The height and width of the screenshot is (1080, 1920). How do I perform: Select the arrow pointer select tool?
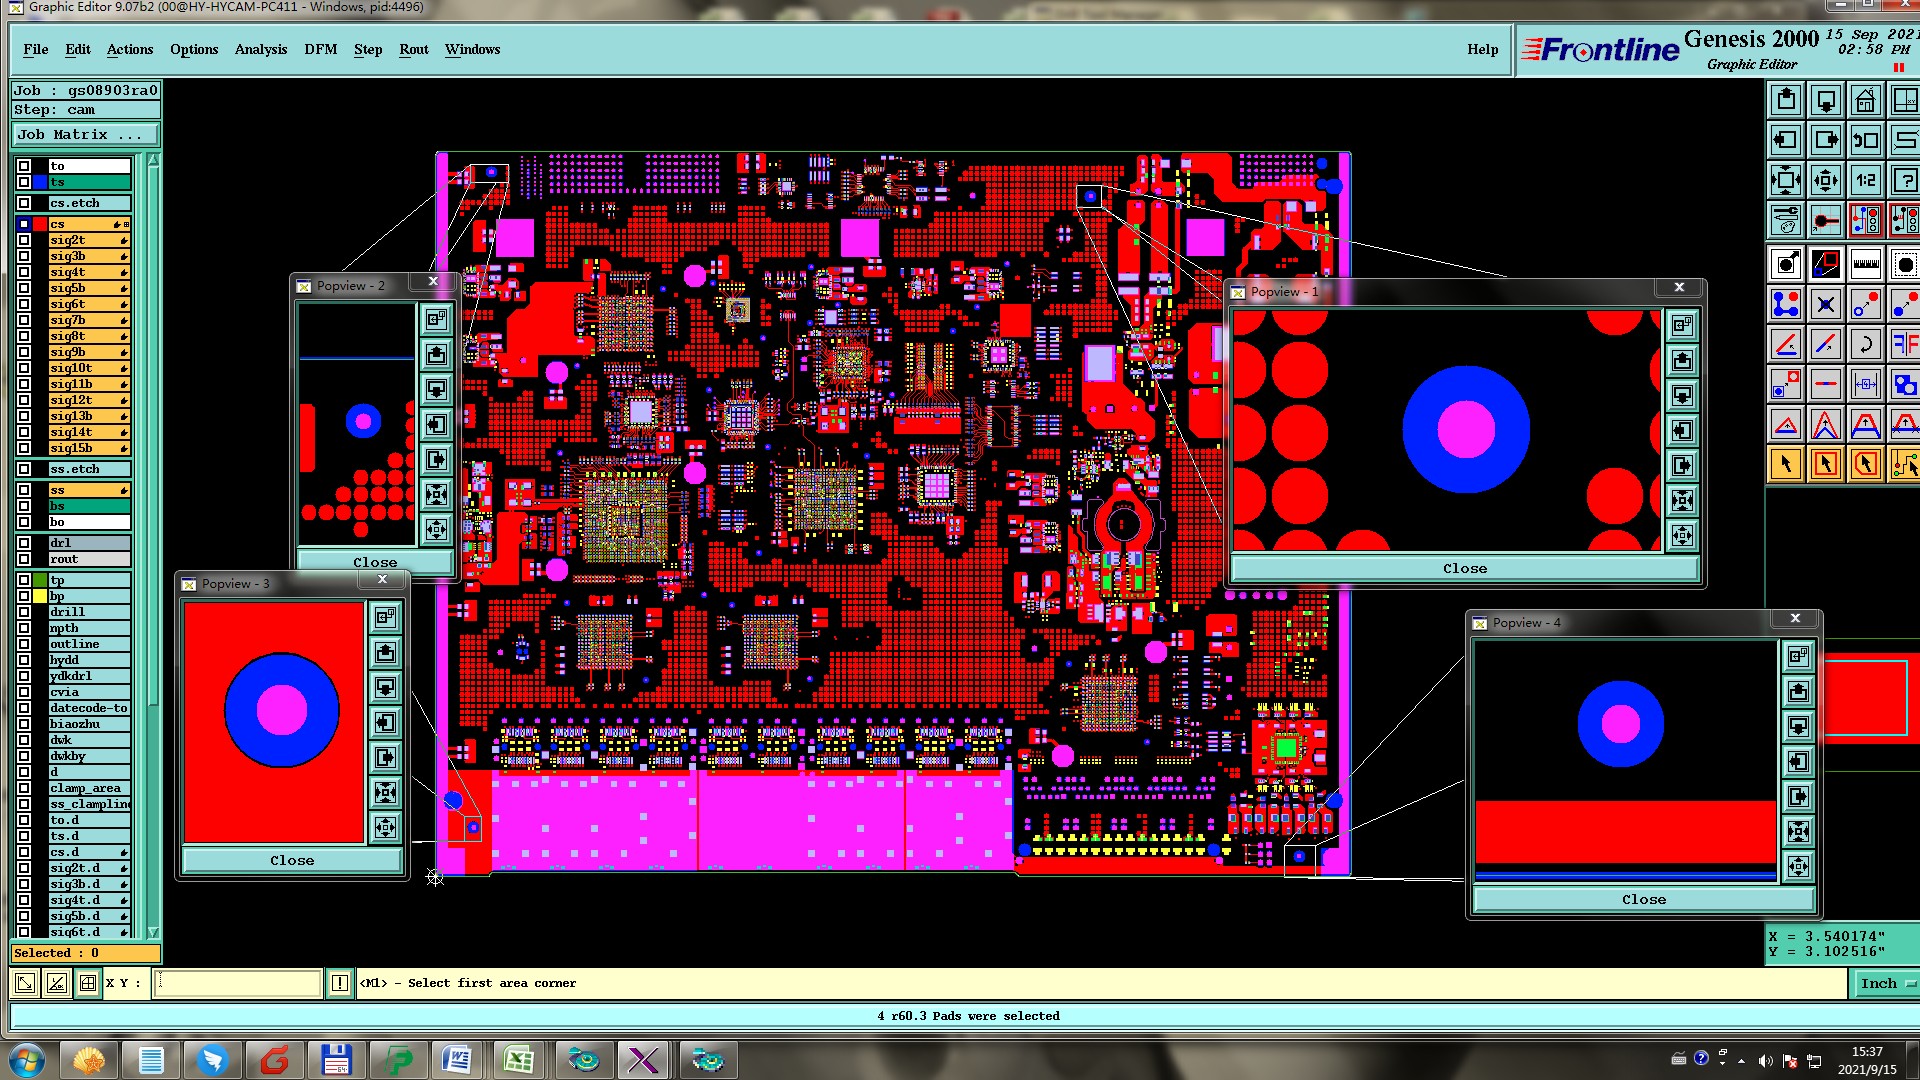coord(1786,464)
